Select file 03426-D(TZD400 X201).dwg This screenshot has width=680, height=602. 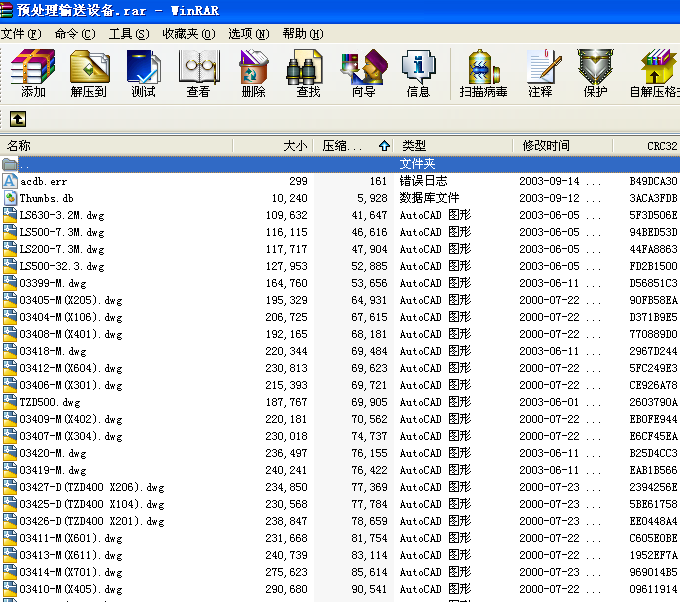[x=92, y=521]
